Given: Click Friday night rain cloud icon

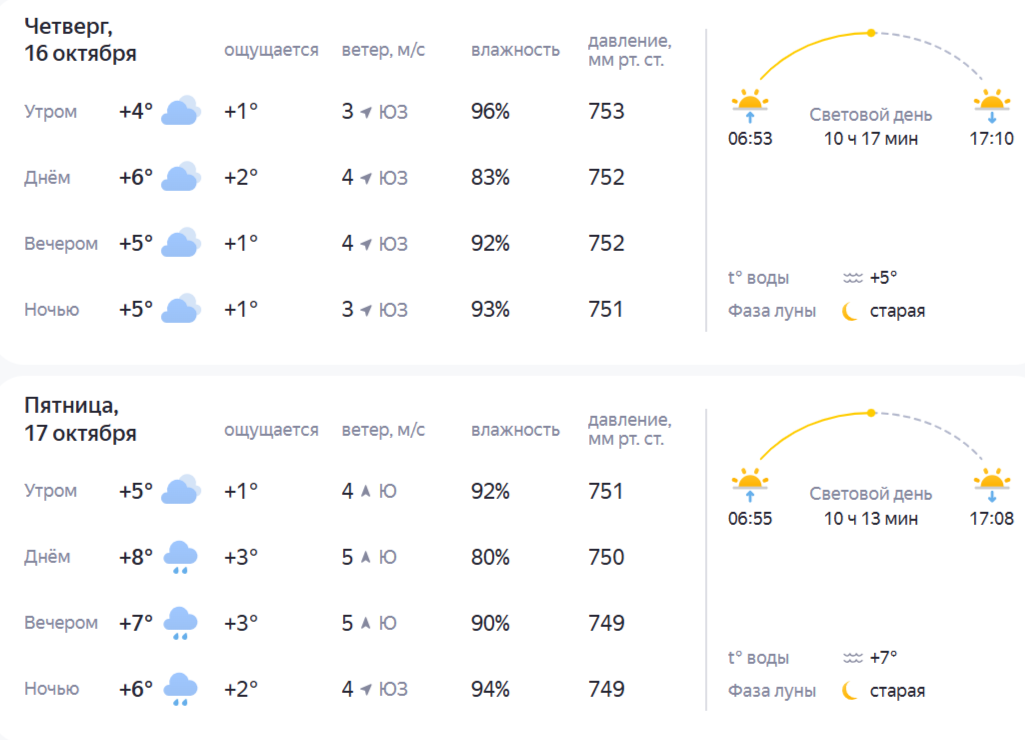Looking at the screenshot, I should tap(181, 689).
